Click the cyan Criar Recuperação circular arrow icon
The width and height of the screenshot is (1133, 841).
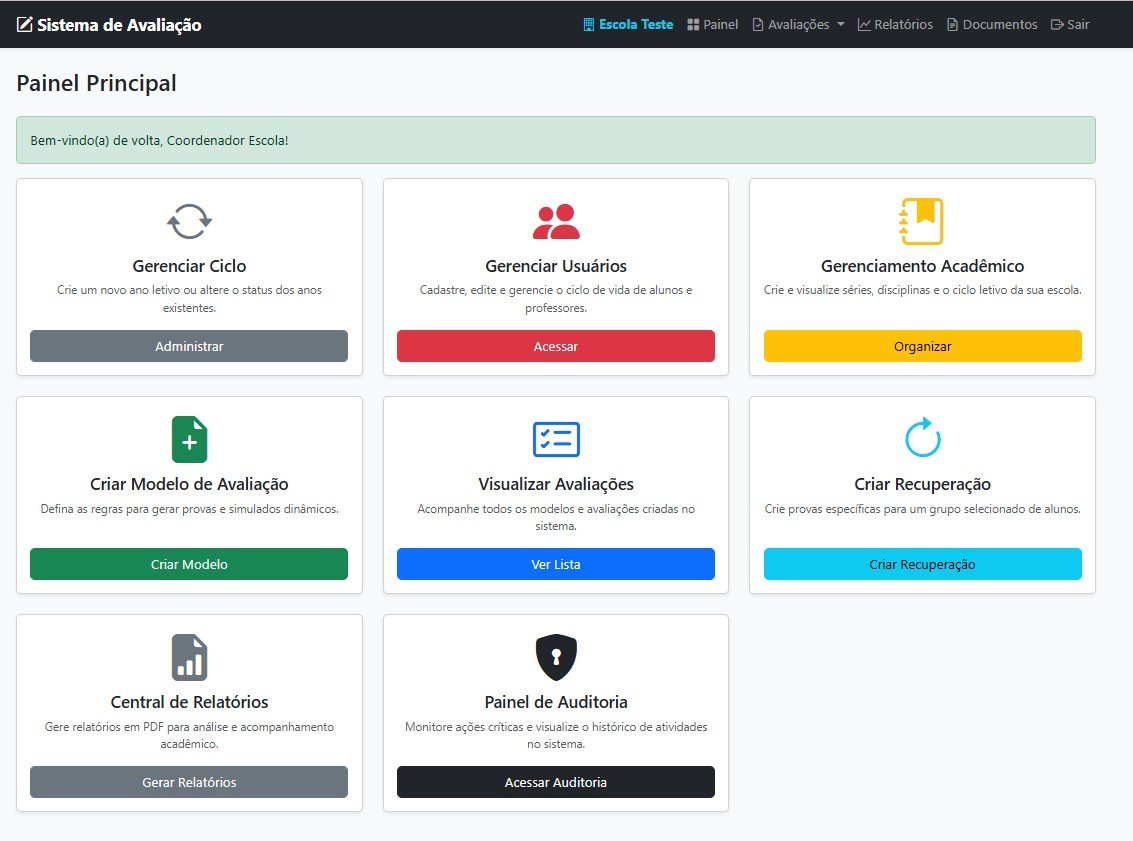[x=922, y=438]
